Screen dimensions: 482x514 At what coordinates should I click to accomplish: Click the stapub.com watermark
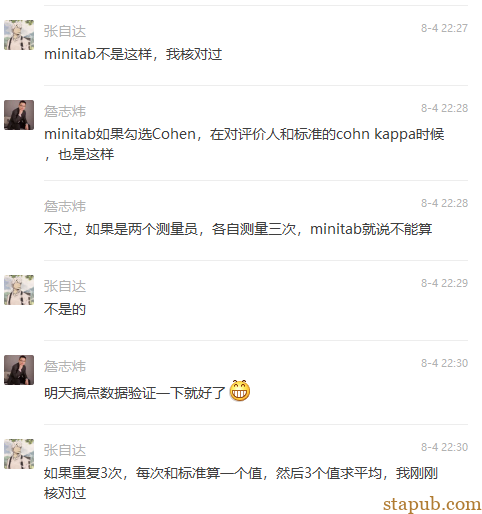tap(432, 504)
